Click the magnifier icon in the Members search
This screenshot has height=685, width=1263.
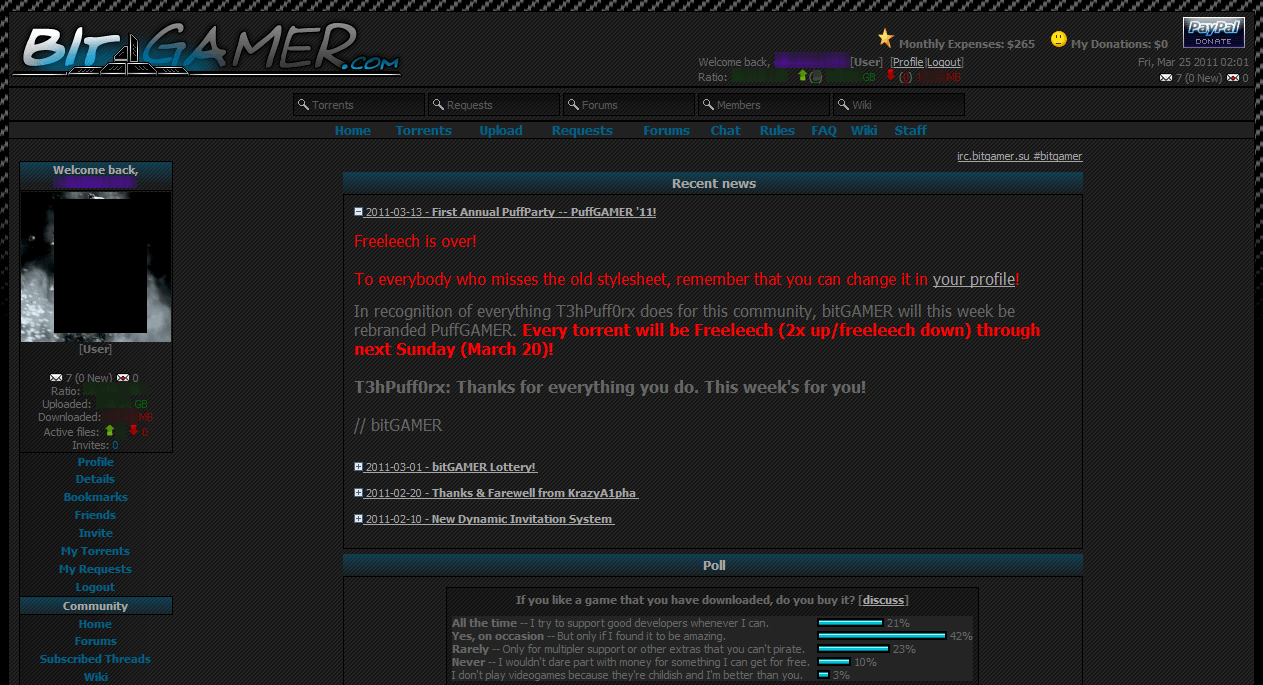tap(708, 104)
